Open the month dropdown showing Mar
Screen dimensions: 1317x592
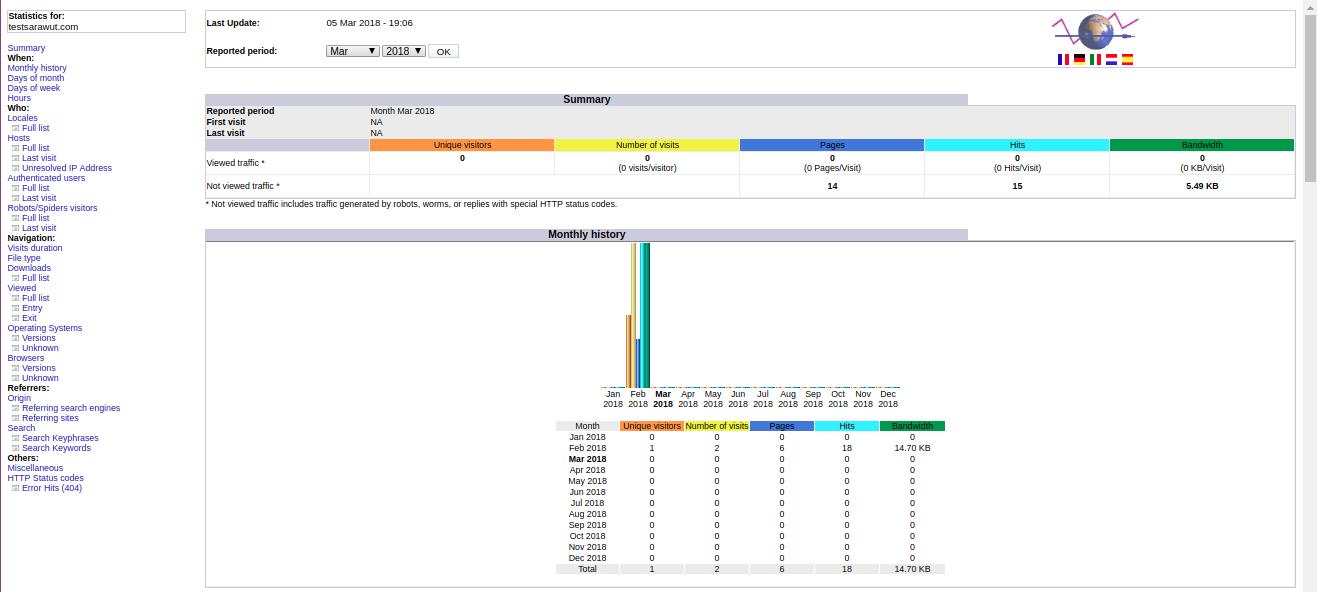point(352,51)
